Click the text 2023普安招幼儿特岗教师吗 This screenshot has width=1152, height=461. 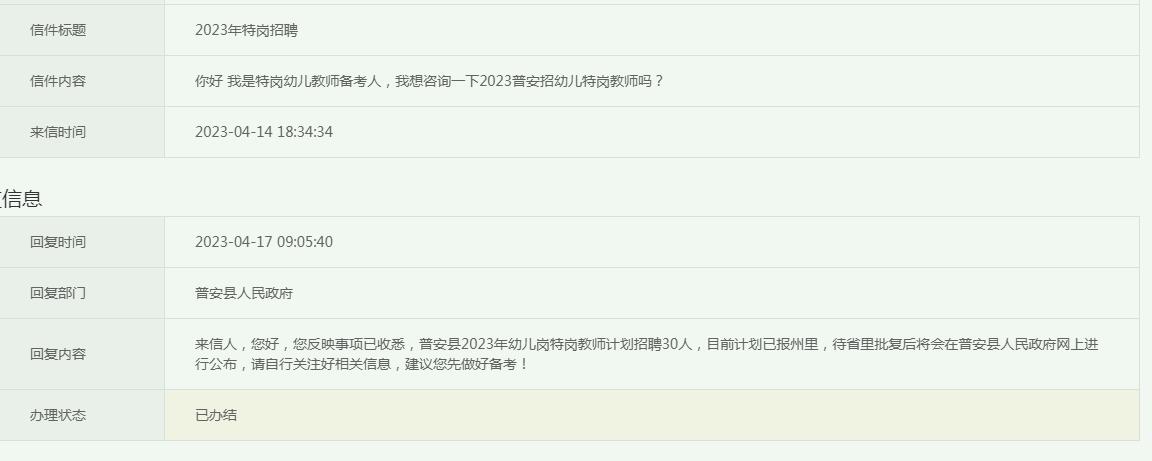566,81
